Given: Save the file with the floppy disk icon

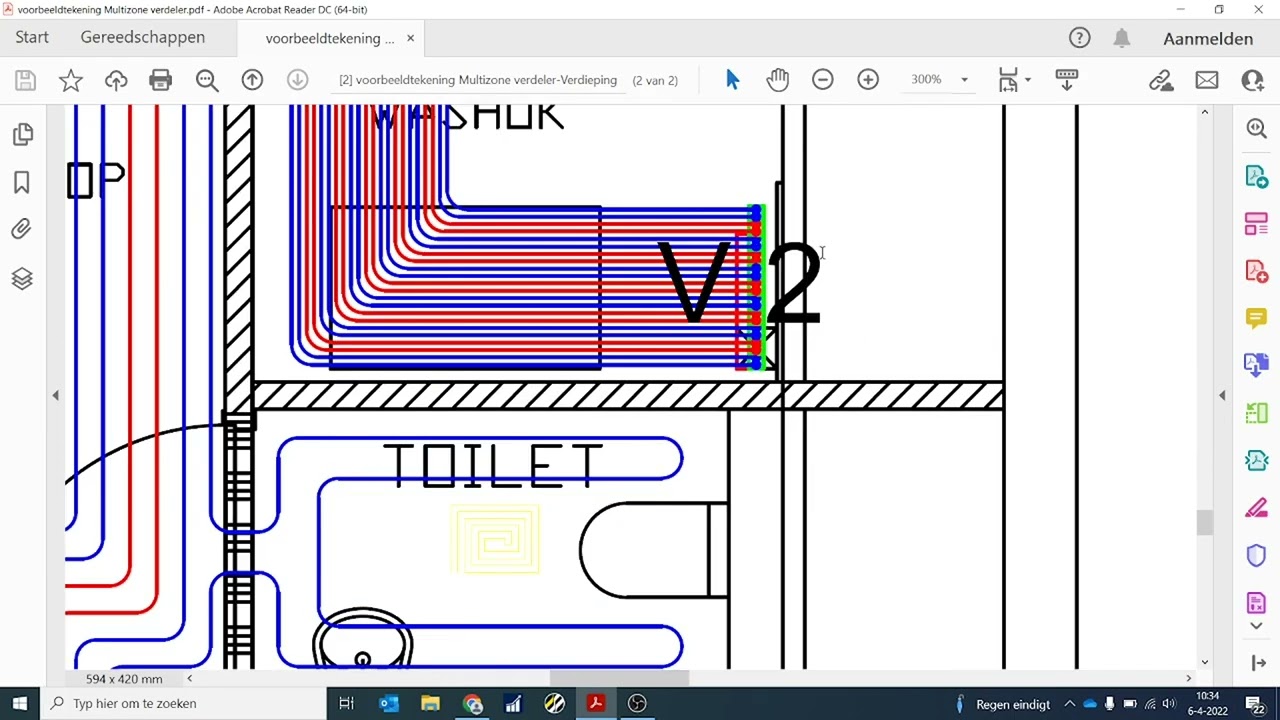Looking at the screenshot, I should pos(25,80).
